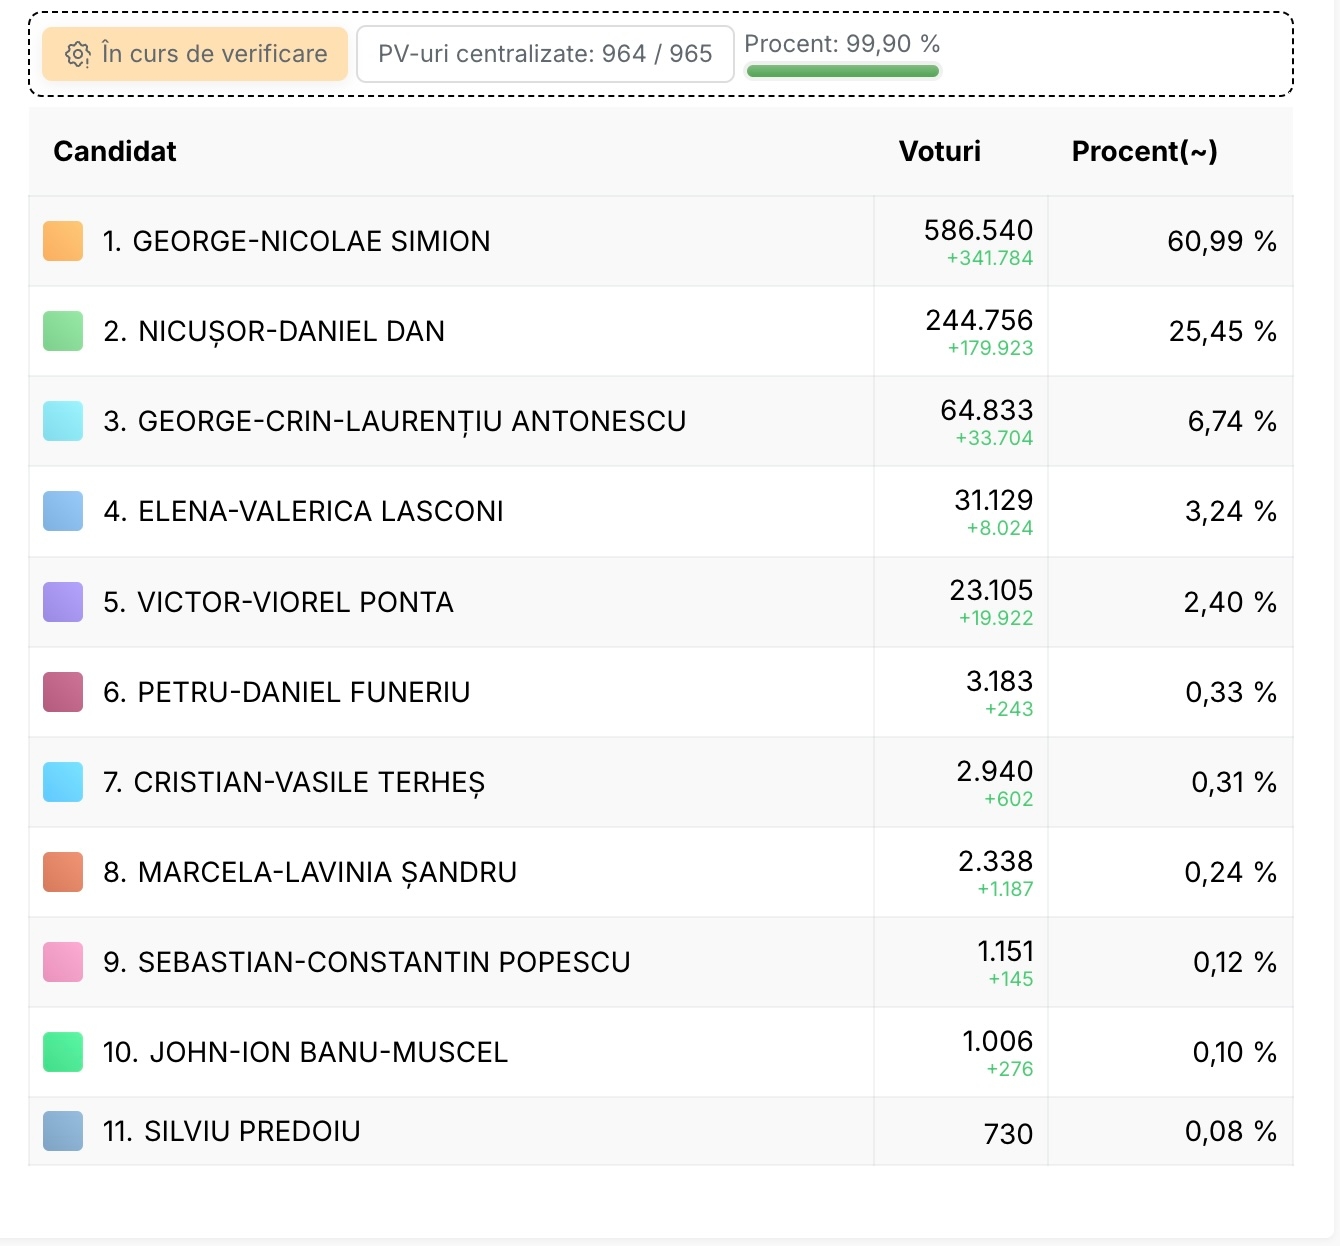This screenshot has height=1246, width=1340.
Task: Click the În curs de verificare status badge
Action: tap(195, 54)
